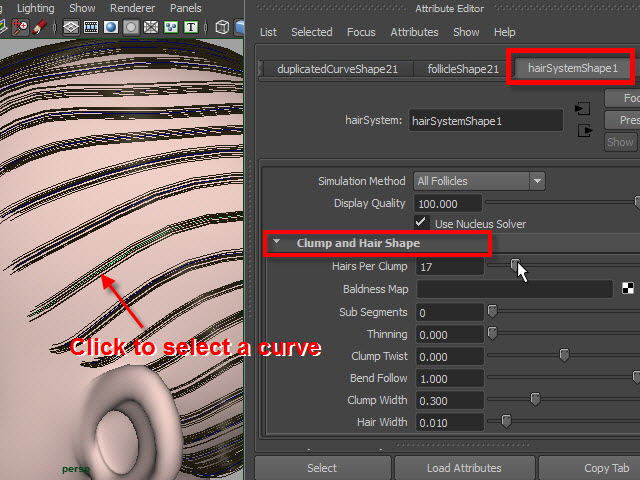Click the Display Quality value field

[448, 203]
